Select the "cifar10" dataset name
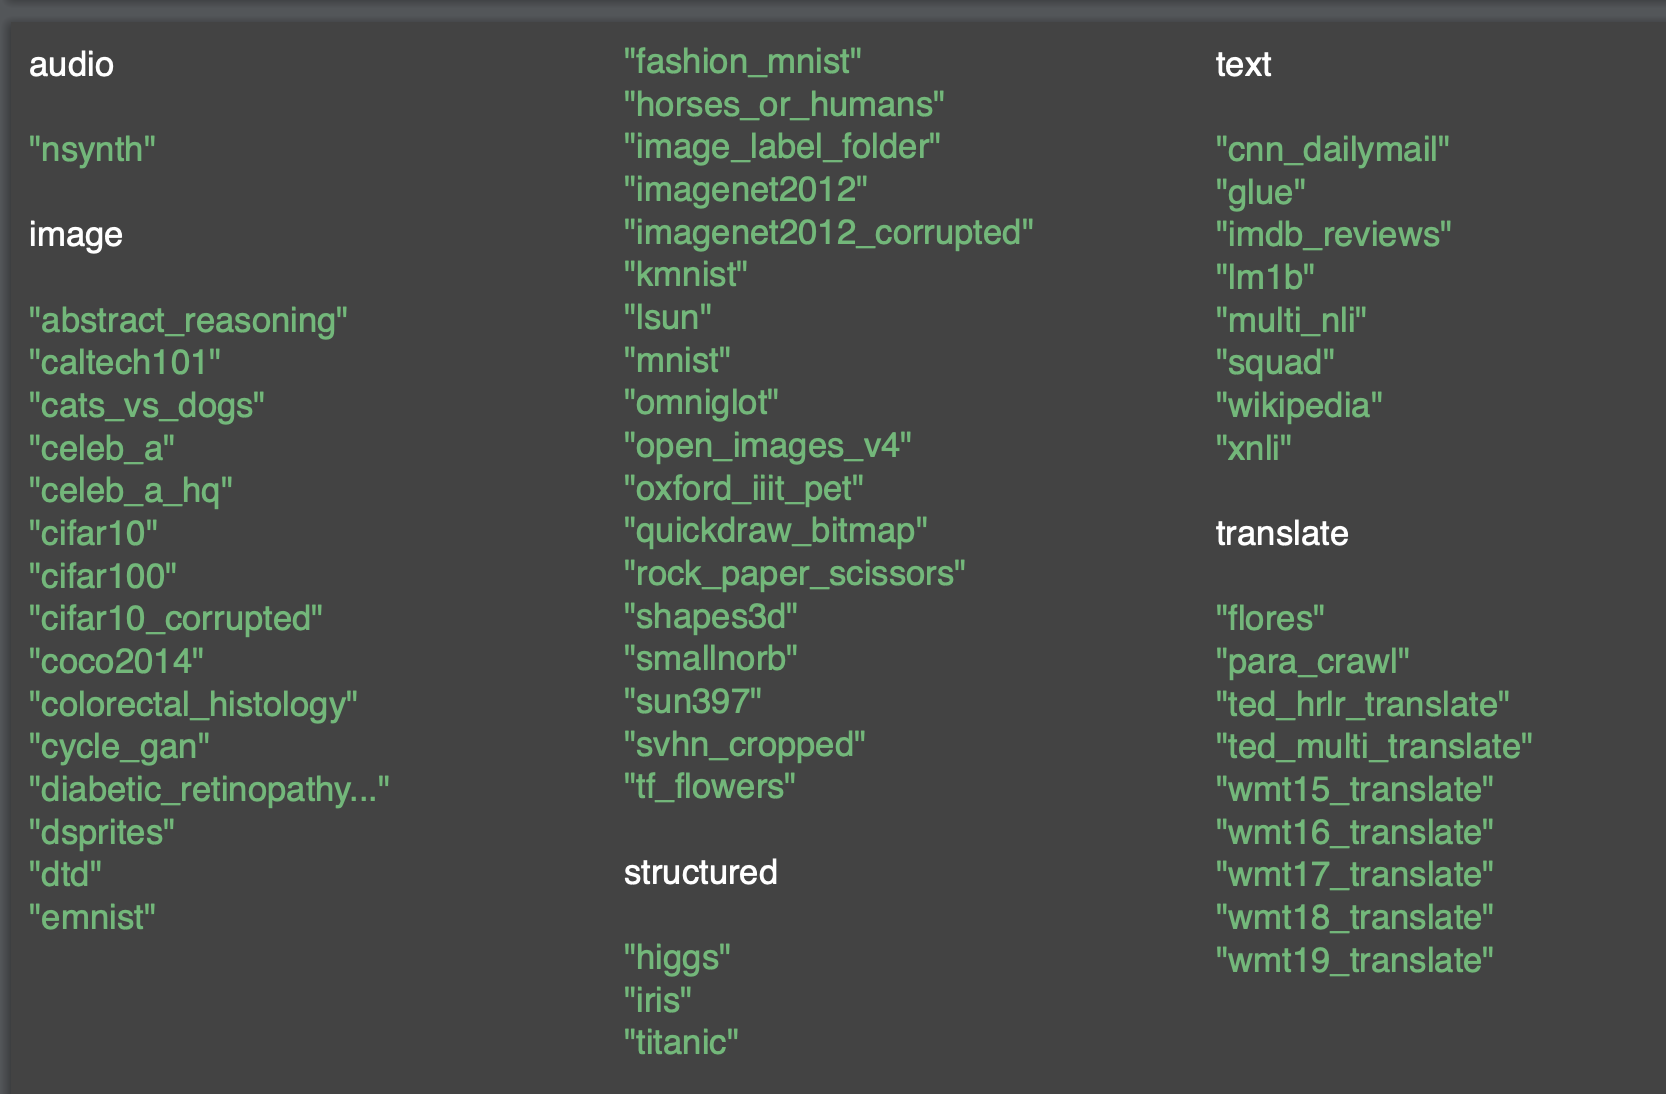Viewport: 1666px width, 1094px height. pyautogui.click(x=93, y=534)
